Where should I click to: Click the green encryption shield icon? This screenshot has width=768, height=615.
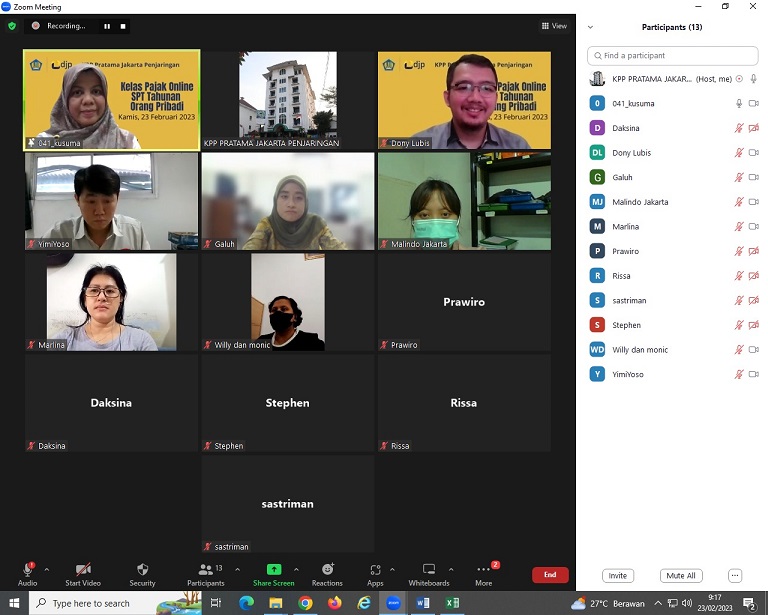(12, 26)
